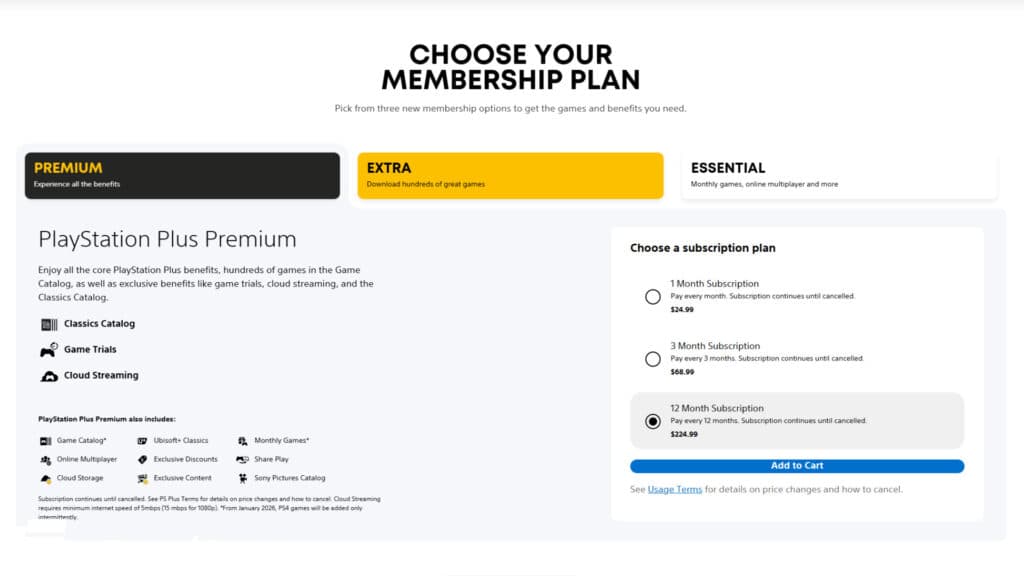Click the Exclusive Discounts tag icon
This screenshot has width=1024, height=576.
pos(143,459)
